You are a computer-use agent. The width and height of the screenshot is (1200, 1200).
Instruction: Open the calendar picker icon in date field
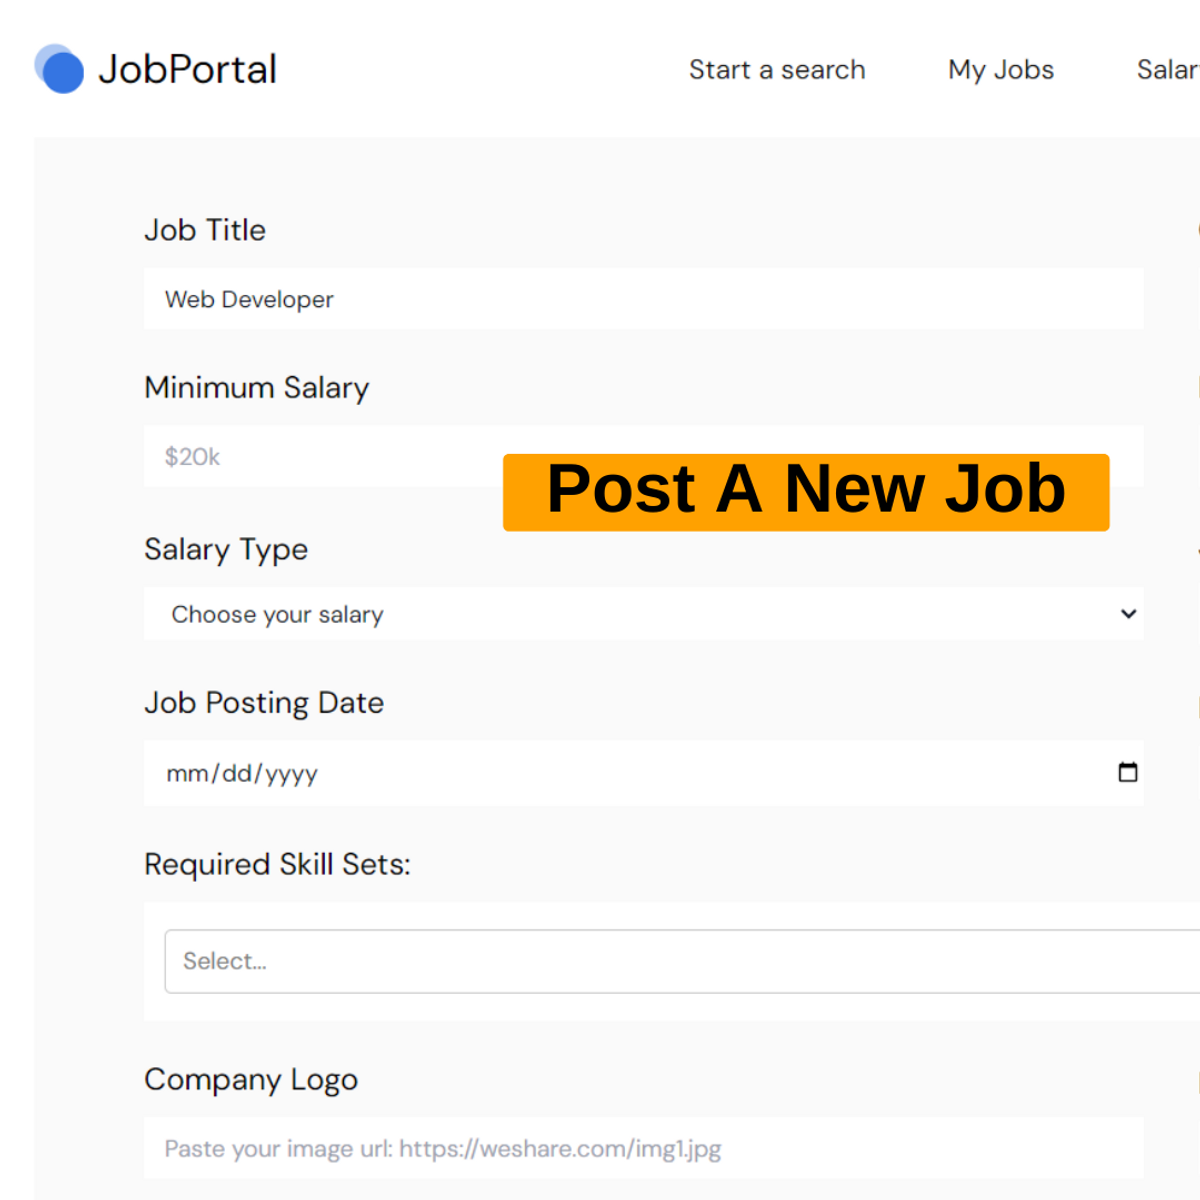1128,772
